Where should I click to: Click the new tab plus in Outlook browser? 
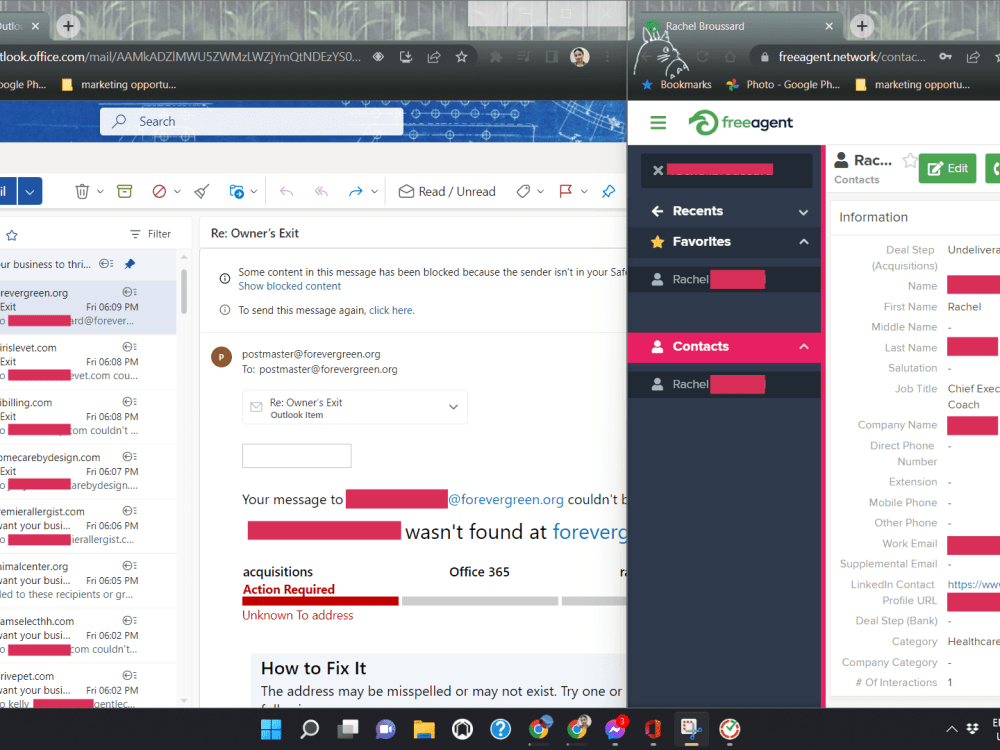(x=68, y=26)
